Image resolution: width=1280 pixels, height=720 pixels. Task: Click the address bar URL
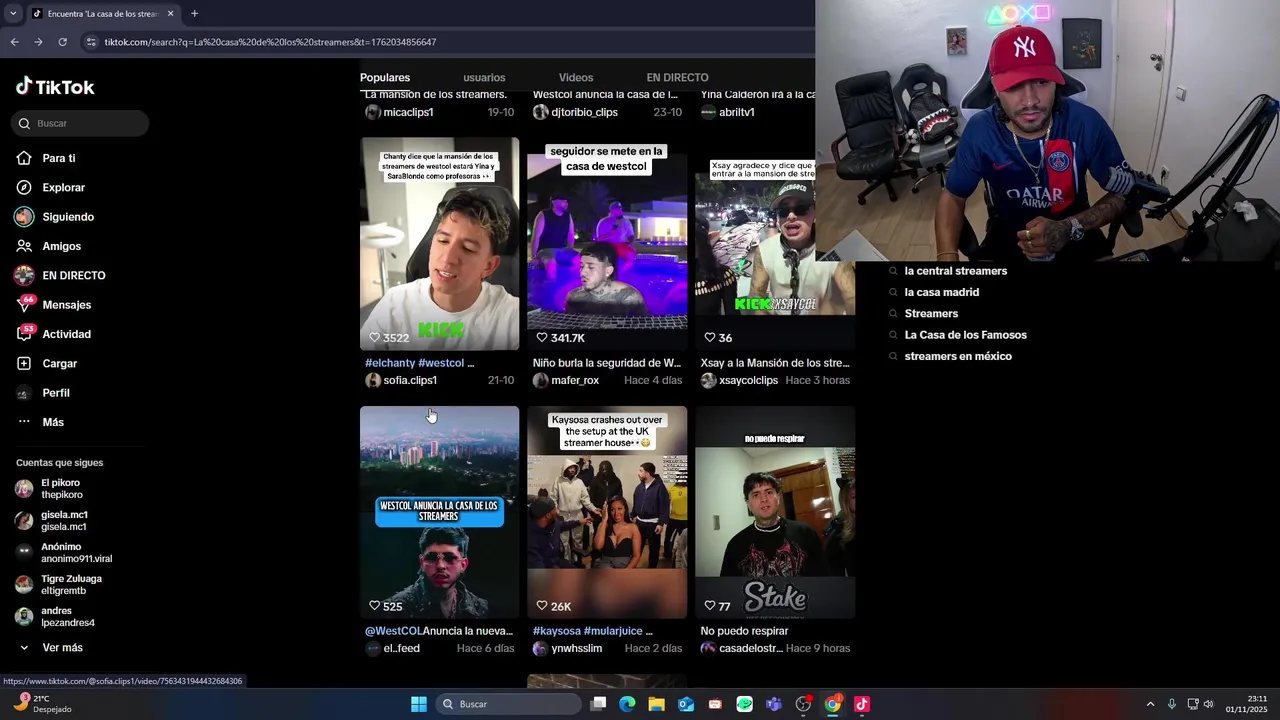pyautogui.click(x=270, y=42)
